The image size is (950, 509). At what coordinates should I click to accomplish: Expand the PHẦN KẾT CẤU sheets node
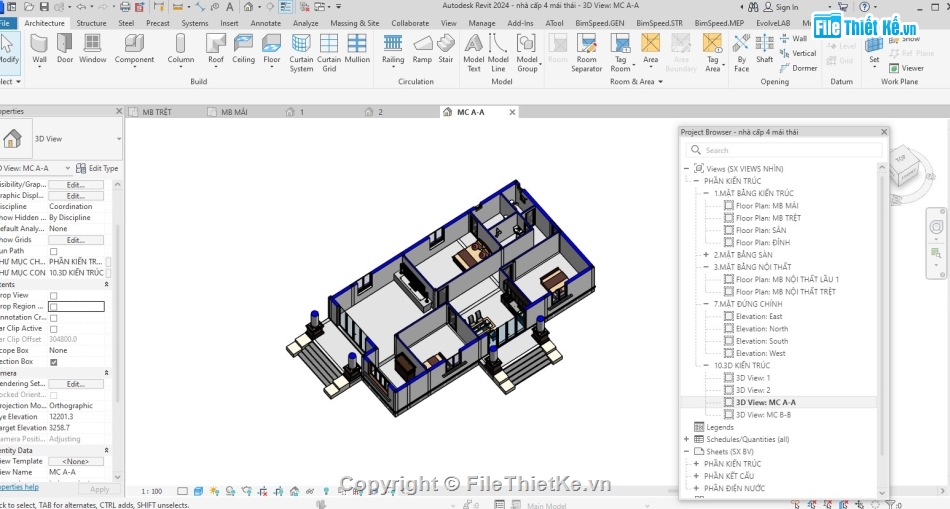point(696,476)
